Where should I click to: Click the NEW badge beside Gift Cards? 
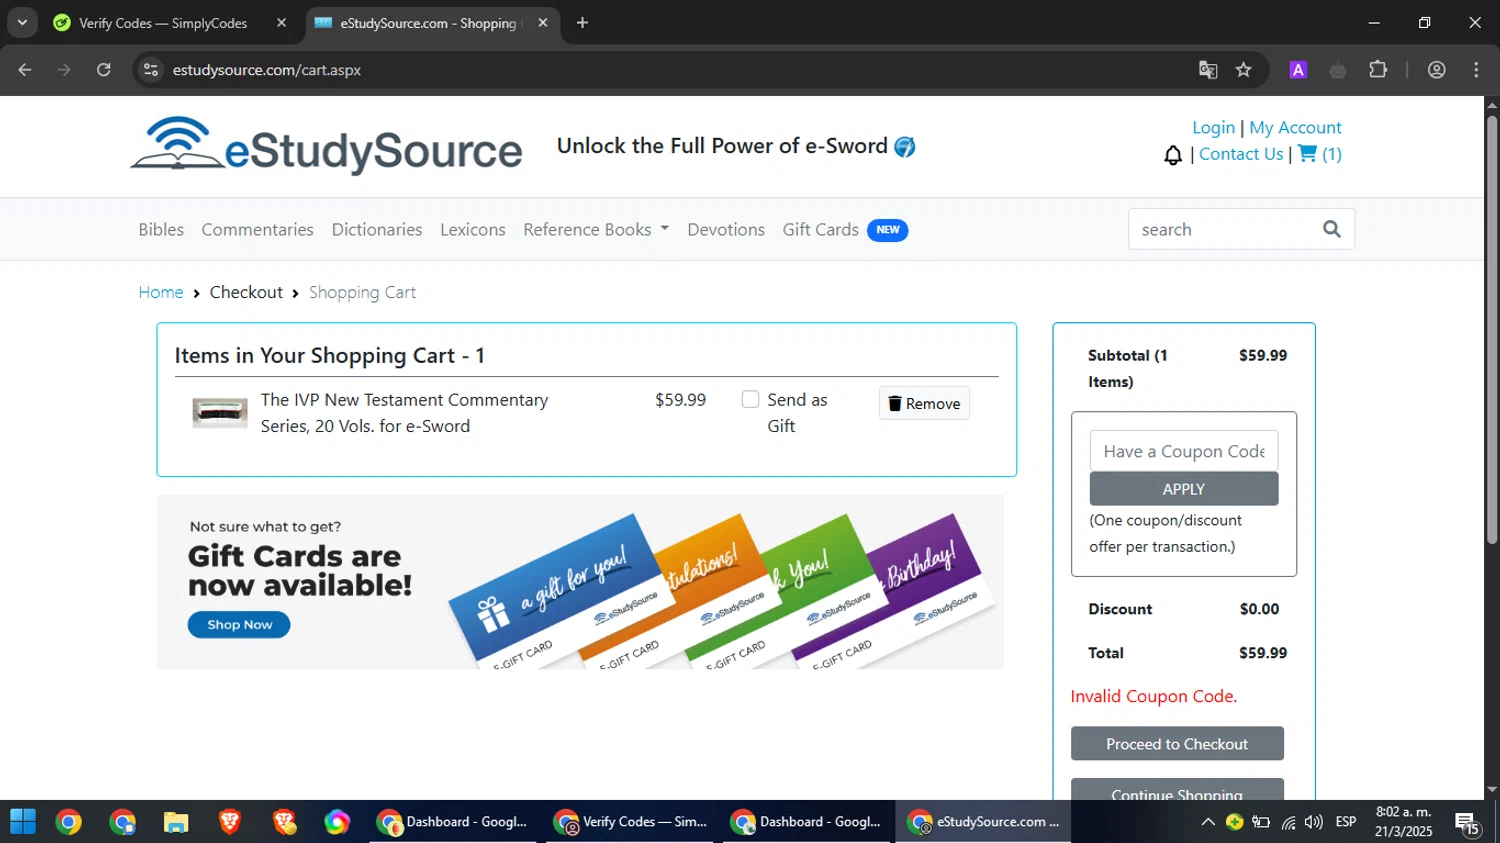(887, 230)
